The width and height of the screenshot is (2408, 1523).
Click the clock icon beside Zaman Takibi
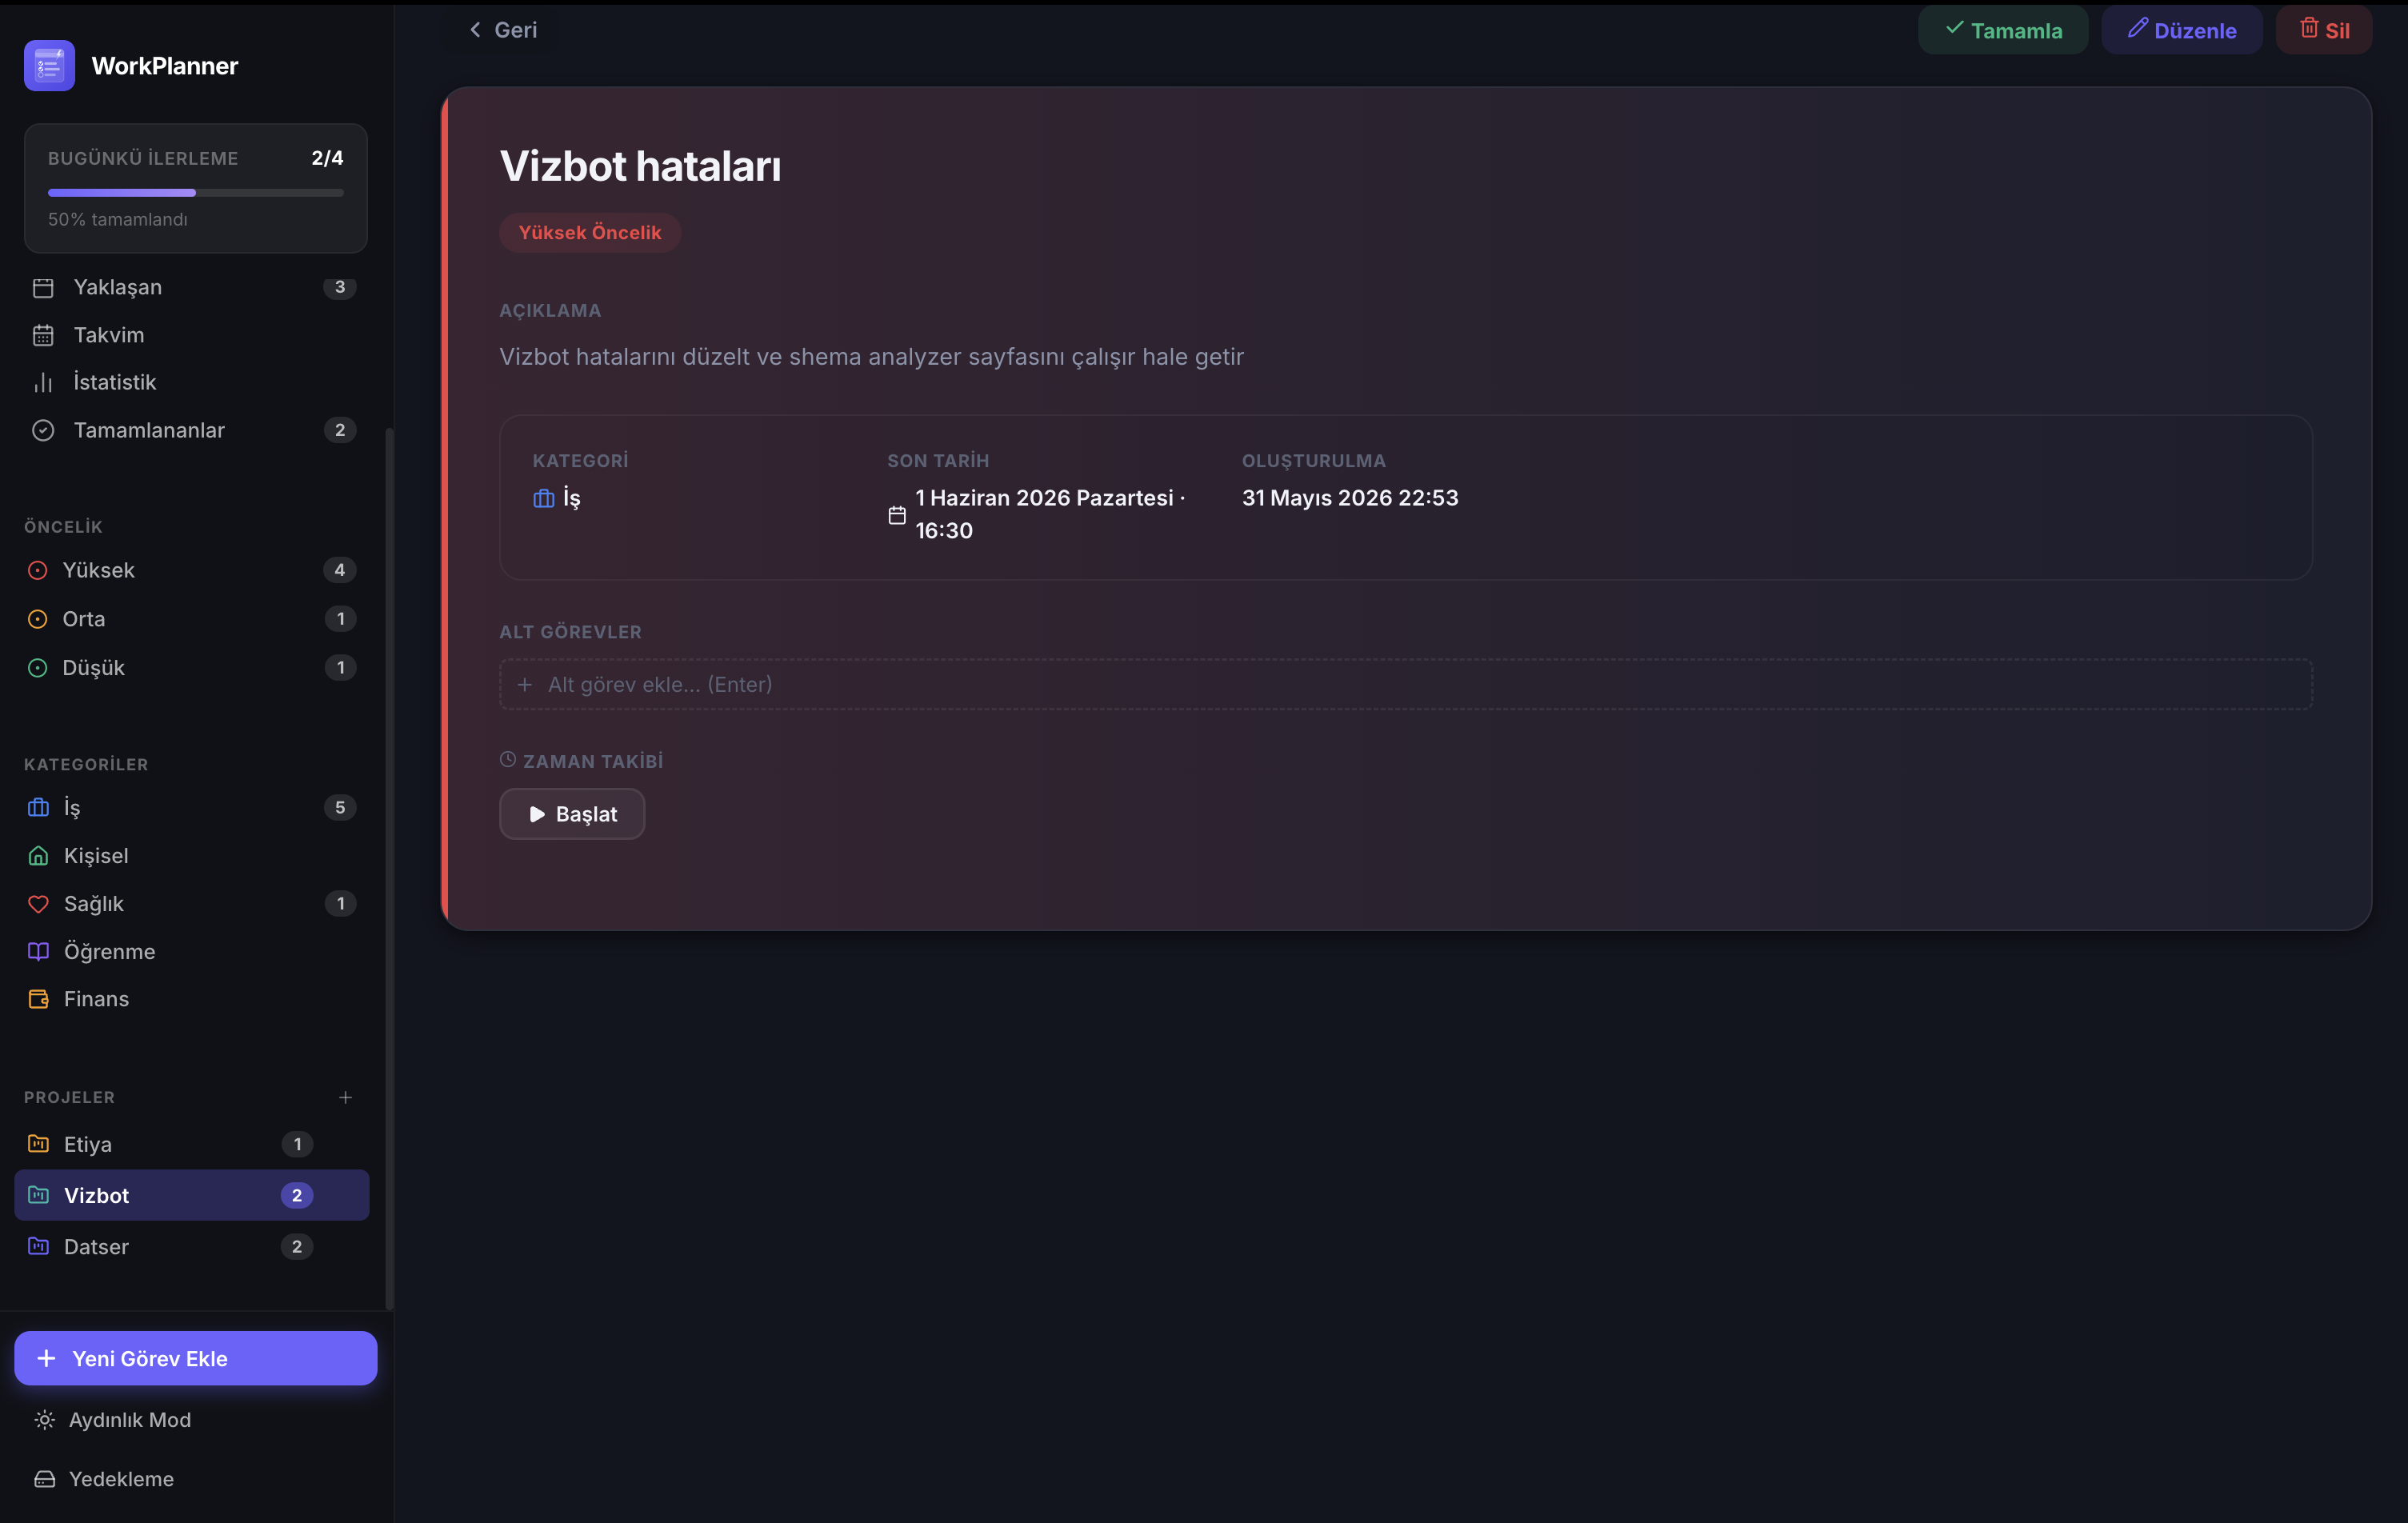point(508,760)
